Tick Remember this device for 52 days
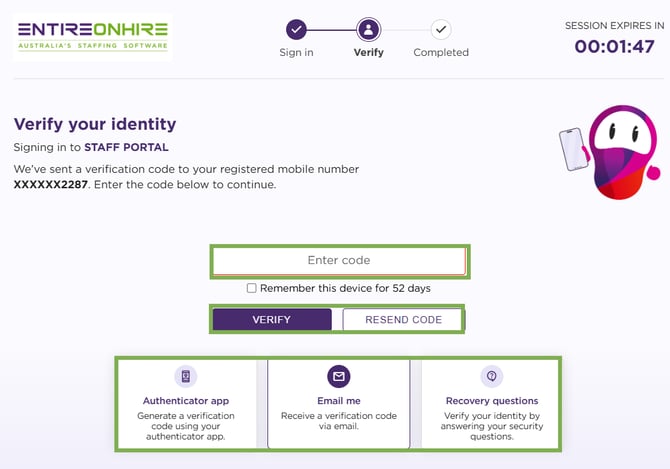Viewport: 670px width, 469px height. click(252, 288)
